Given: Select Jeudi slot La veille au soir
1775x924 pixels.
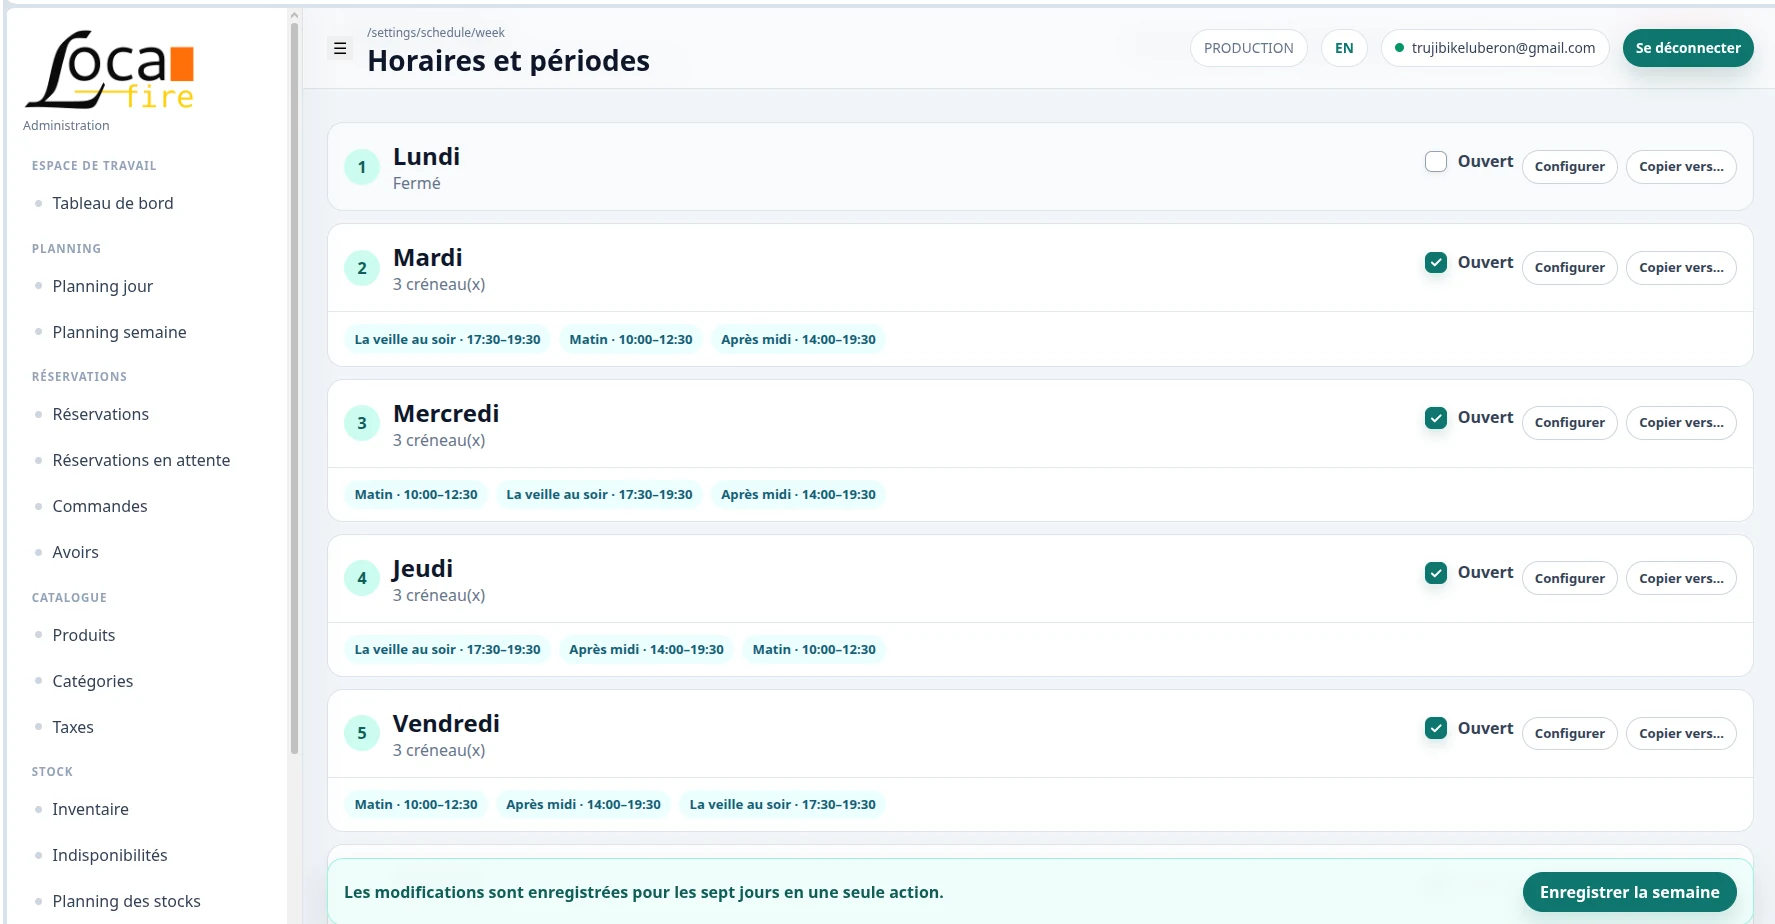Looking at the screenshot, I should coord(447,650).
